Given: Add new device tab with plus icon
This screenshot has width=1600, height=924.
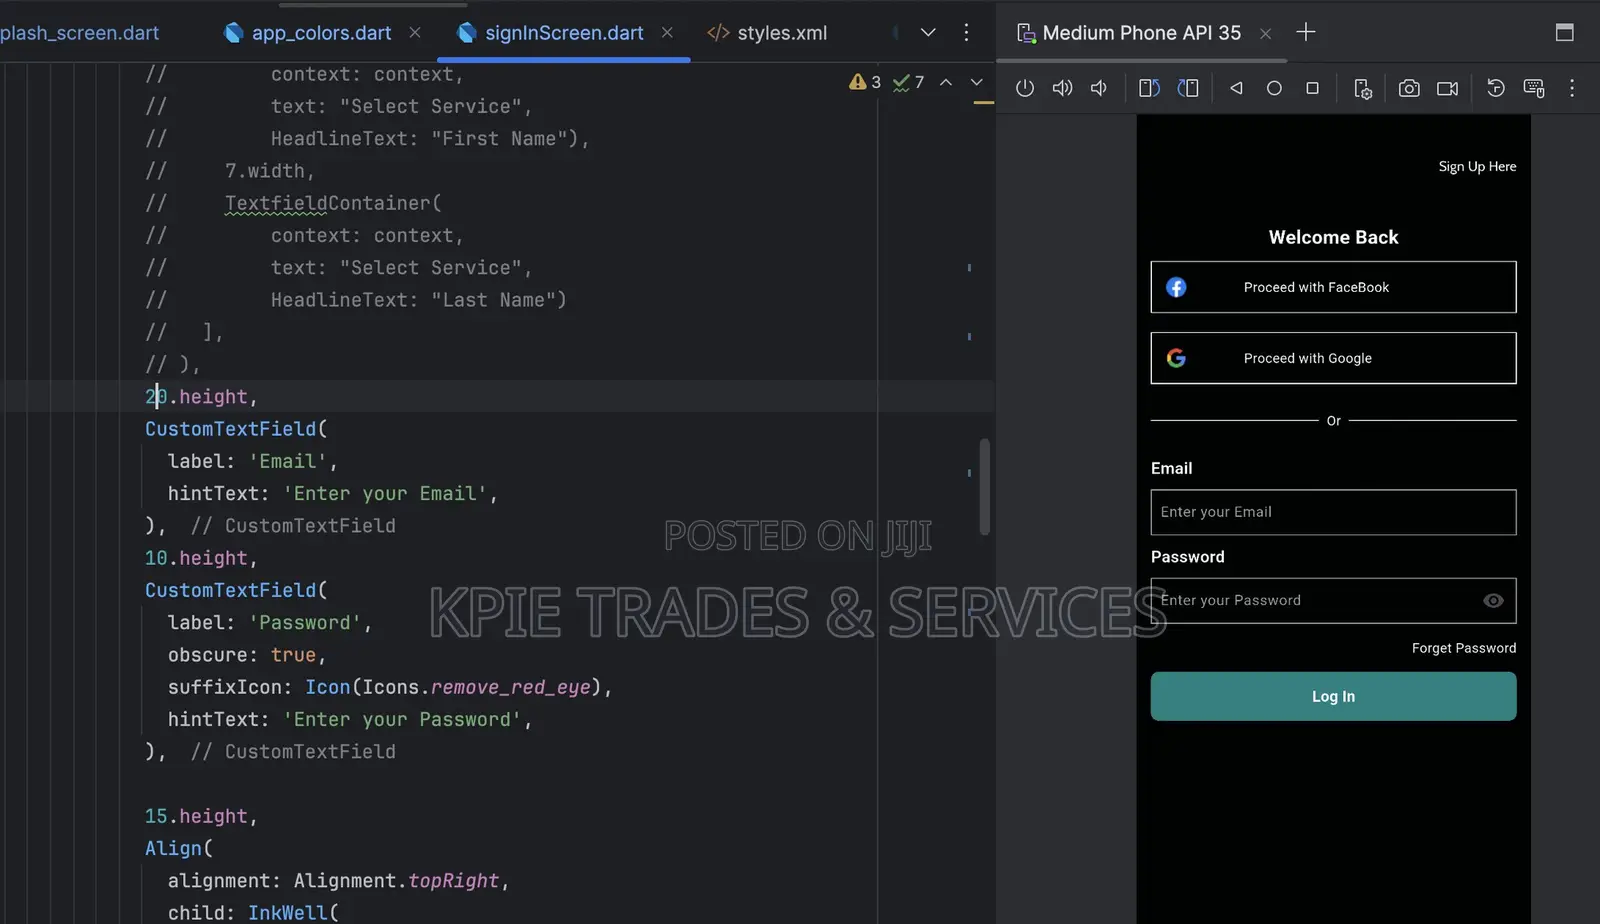Looking at the screenshot, I should click(1305, 32).
